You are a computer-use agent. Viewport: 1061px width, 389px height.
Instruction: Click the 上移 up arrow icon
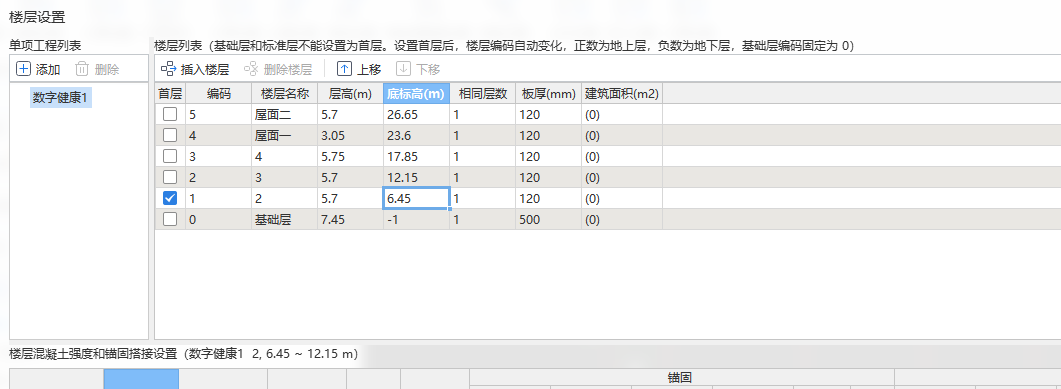pos(344,69)
